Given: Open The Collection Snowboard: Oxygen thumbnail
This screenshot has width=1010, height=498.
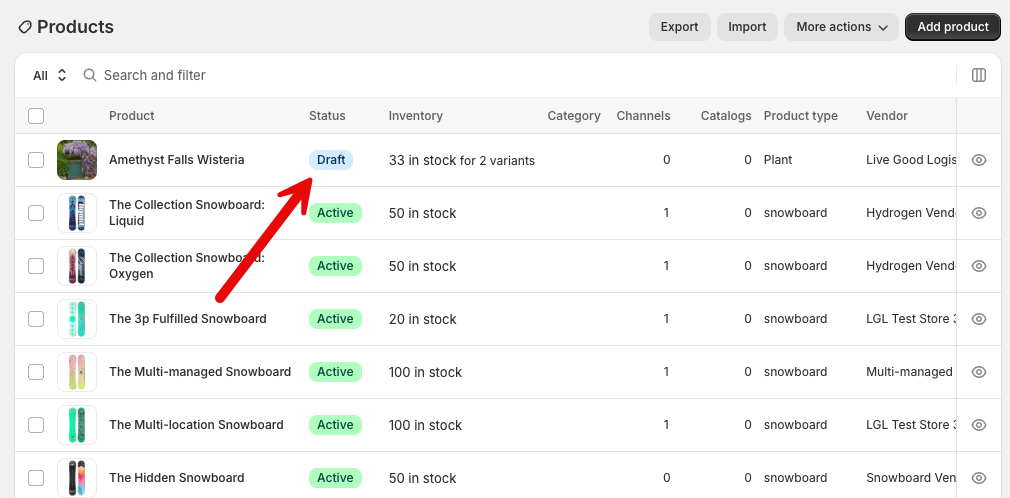Looking at the screenshot, I should [x=77, y=265].
